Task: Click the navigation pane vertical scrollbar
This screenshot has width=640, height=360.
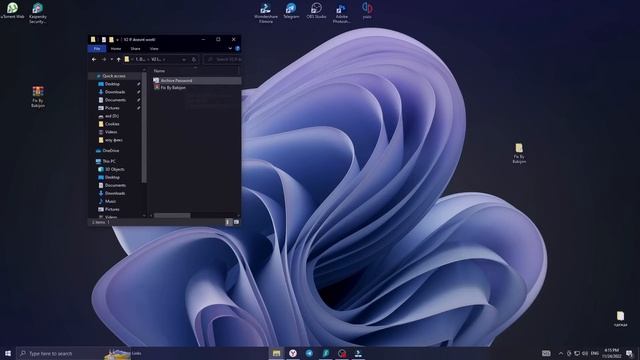Action: 144,127
